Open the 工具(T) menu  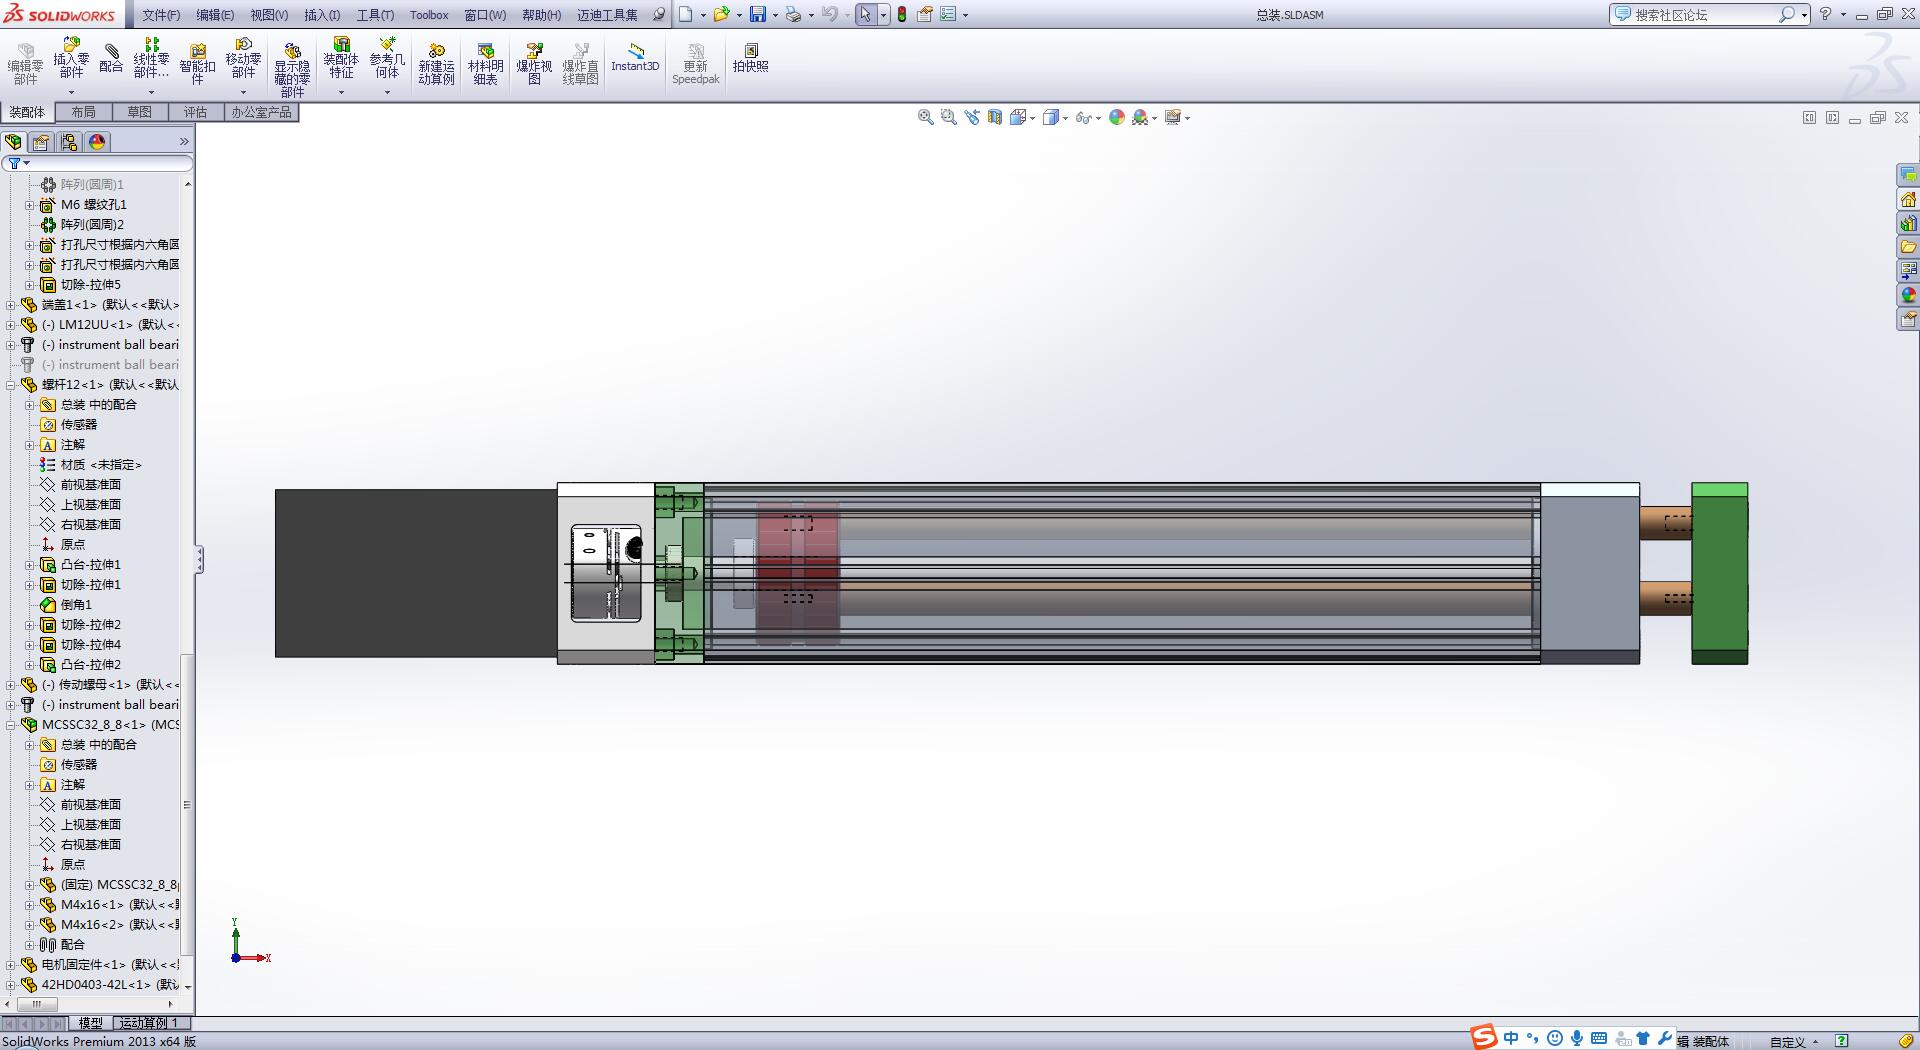point(375,15)
